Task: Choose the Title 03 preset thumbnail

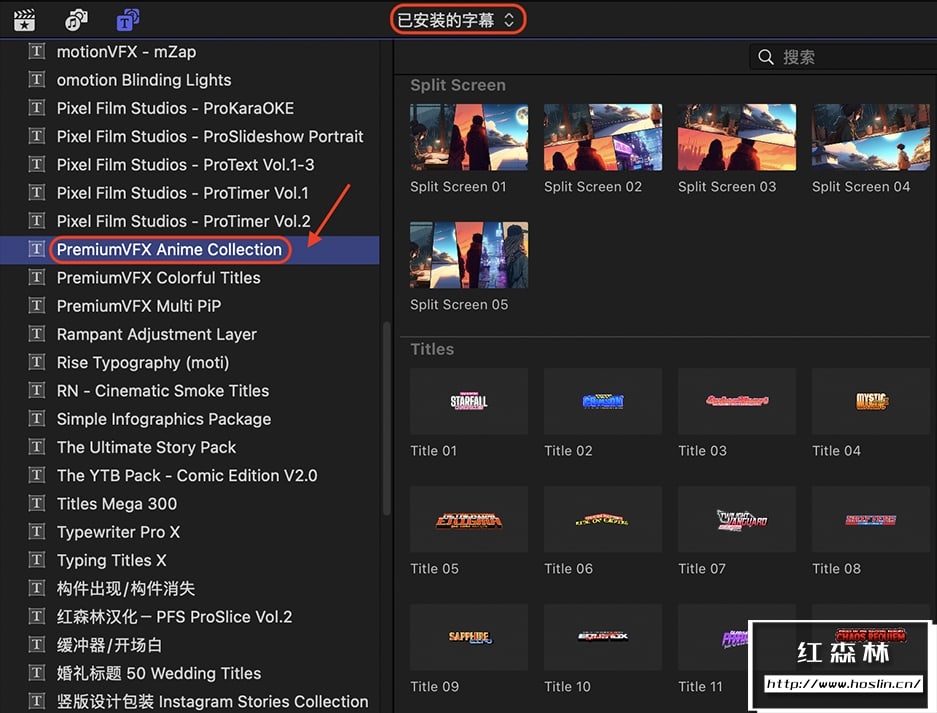Action: (x=737, y=401)
